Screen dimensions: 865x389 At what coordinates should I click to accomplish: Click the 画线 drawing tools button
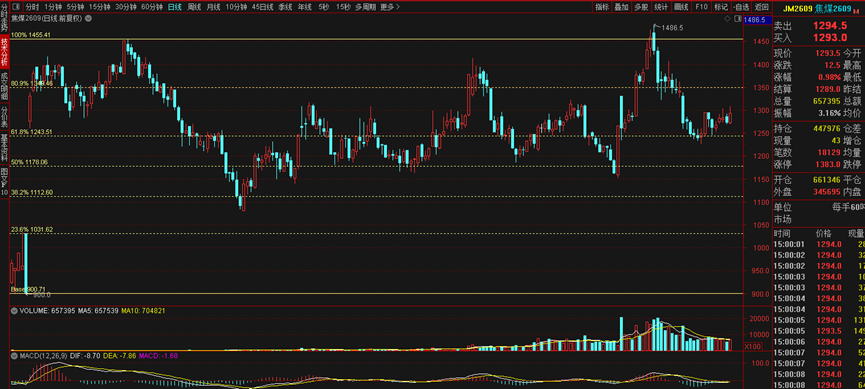click(x=681, y=7)
